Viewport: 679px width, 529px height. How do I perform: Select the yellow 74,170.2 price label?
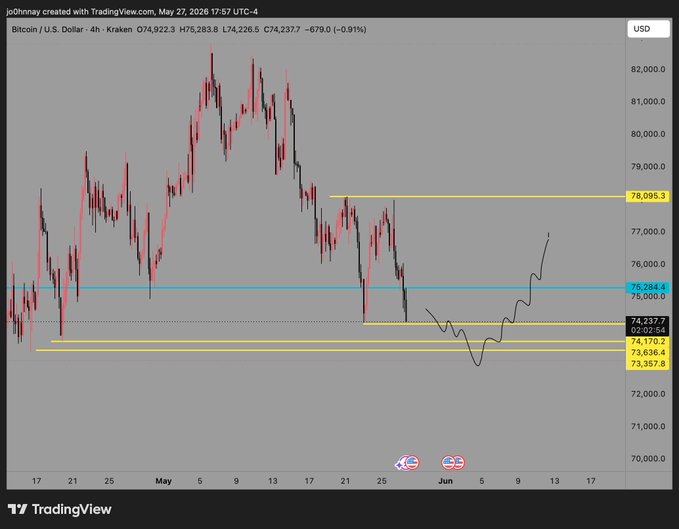(x=647, y=342)
